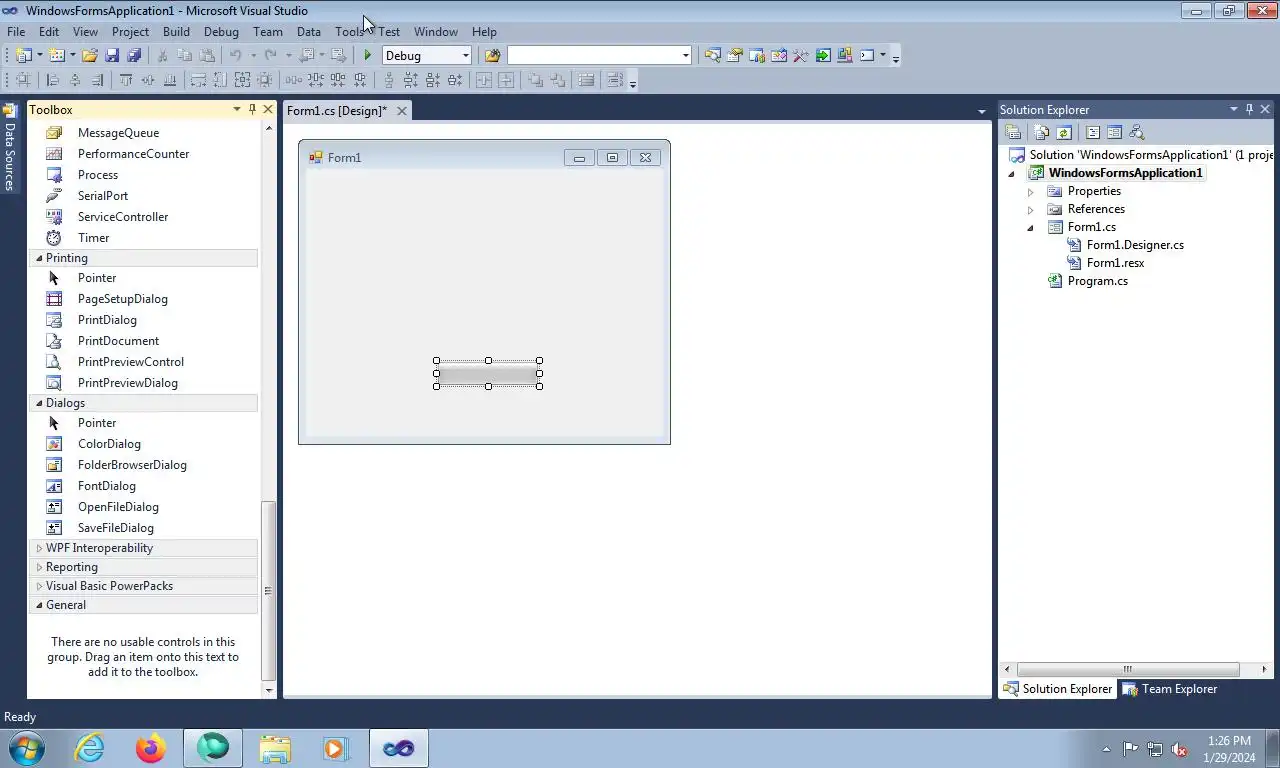Toggle auto-hide pin on Solution Explorer panel
This screenshot has width=1280, height=768.
pos(1249,109)
